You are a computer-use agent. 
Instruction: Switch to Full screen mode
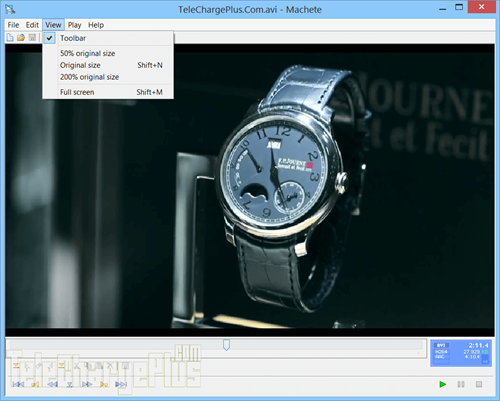coord(108,92)
